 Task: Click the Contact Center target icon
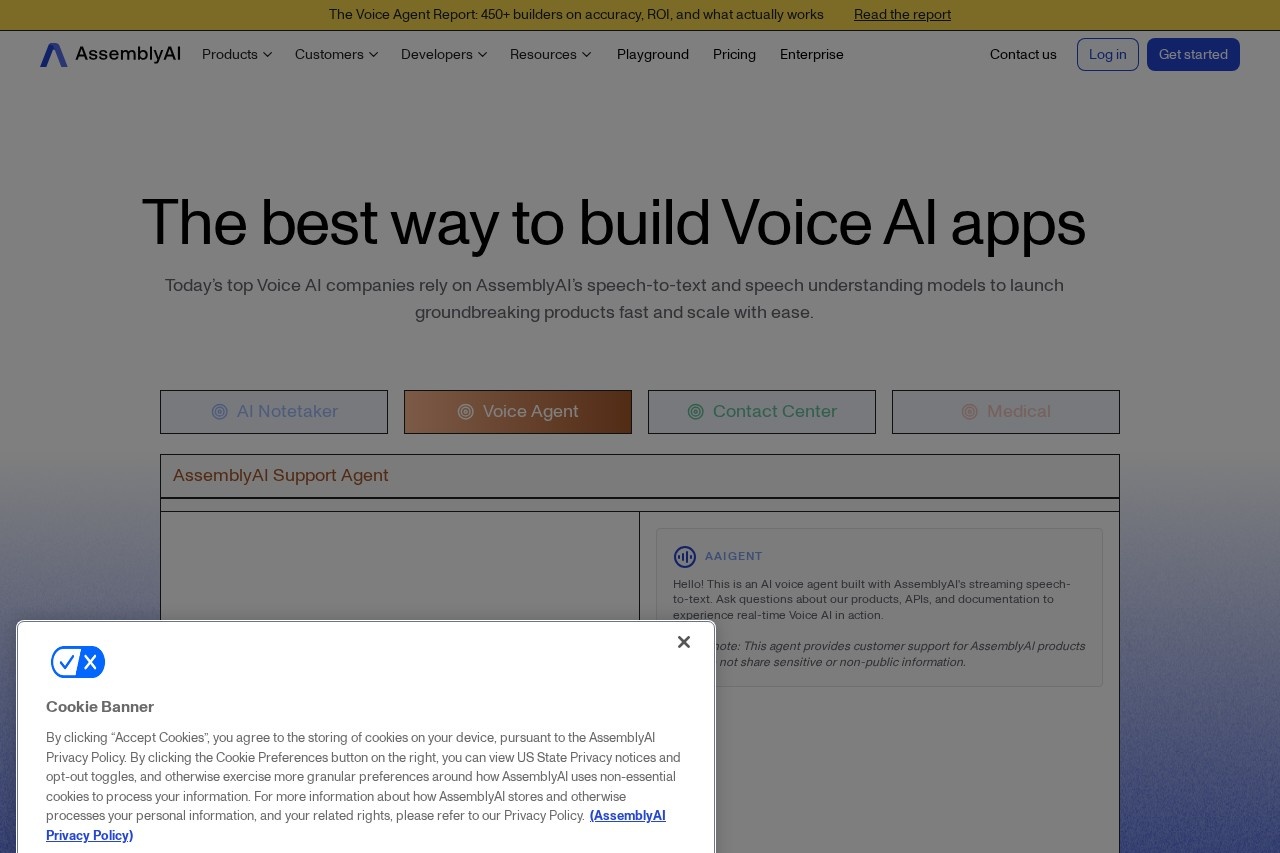[x=696, y=412]
